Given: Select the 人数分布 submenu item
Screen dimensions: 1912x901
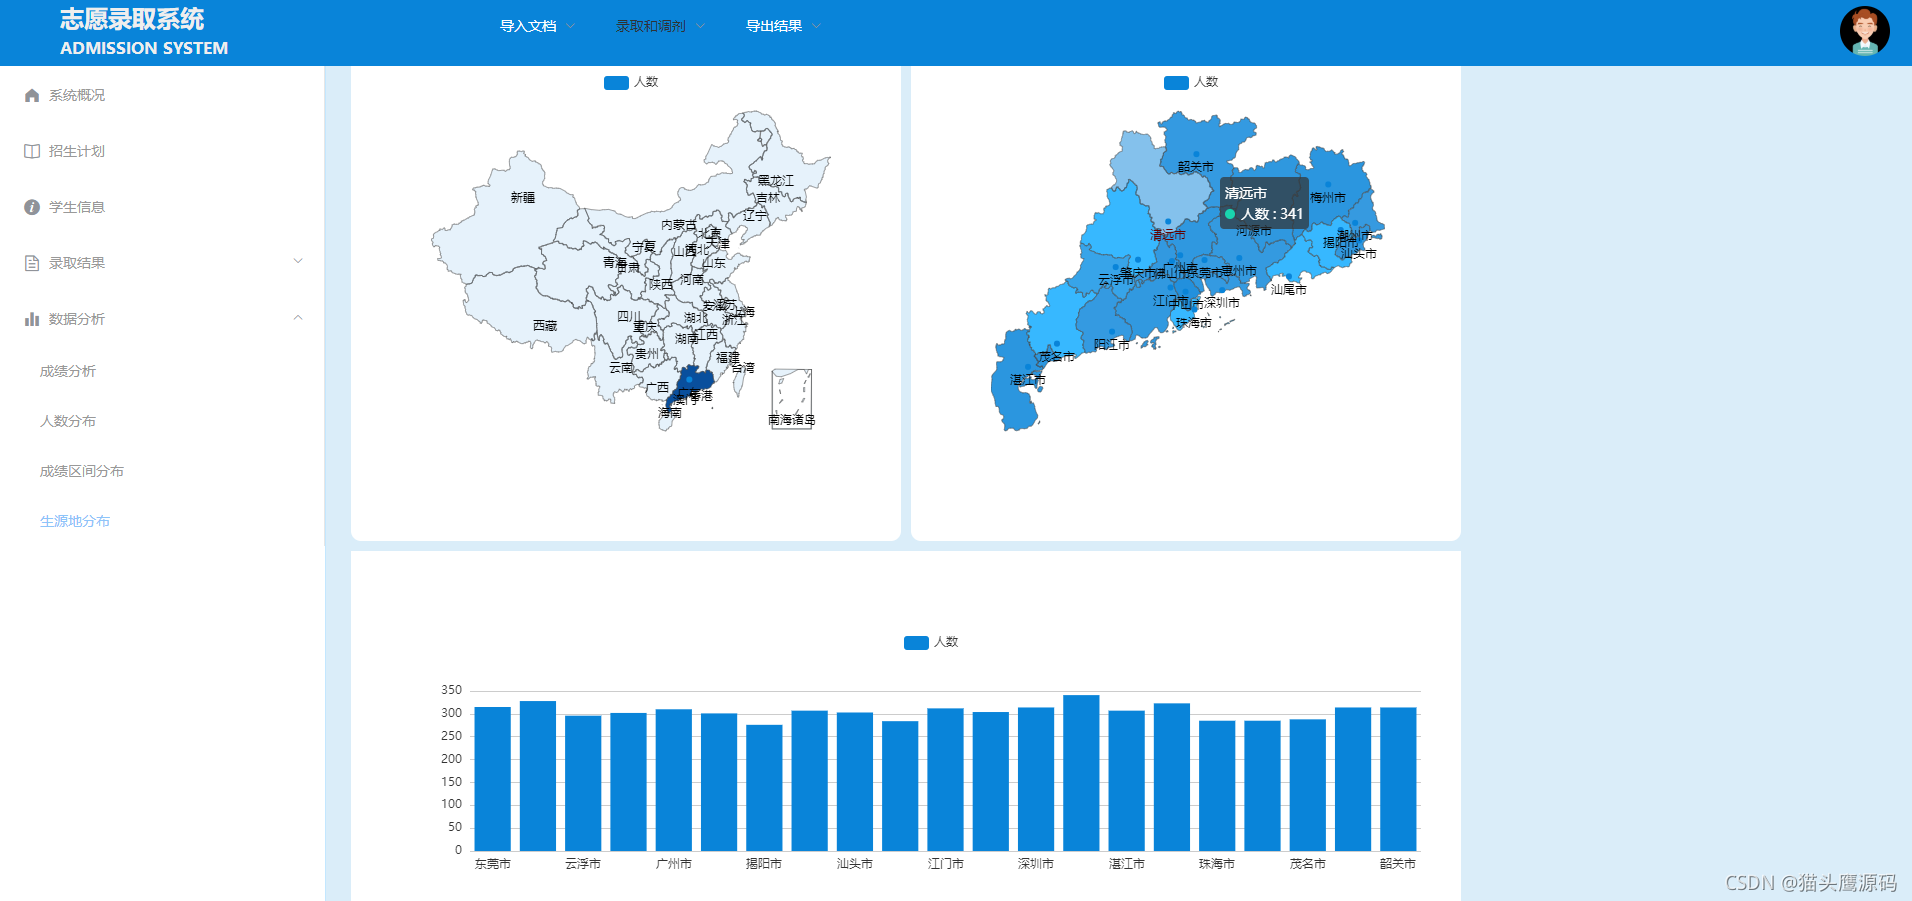Looking at the screenshot, I should click(x=68, y=421).
